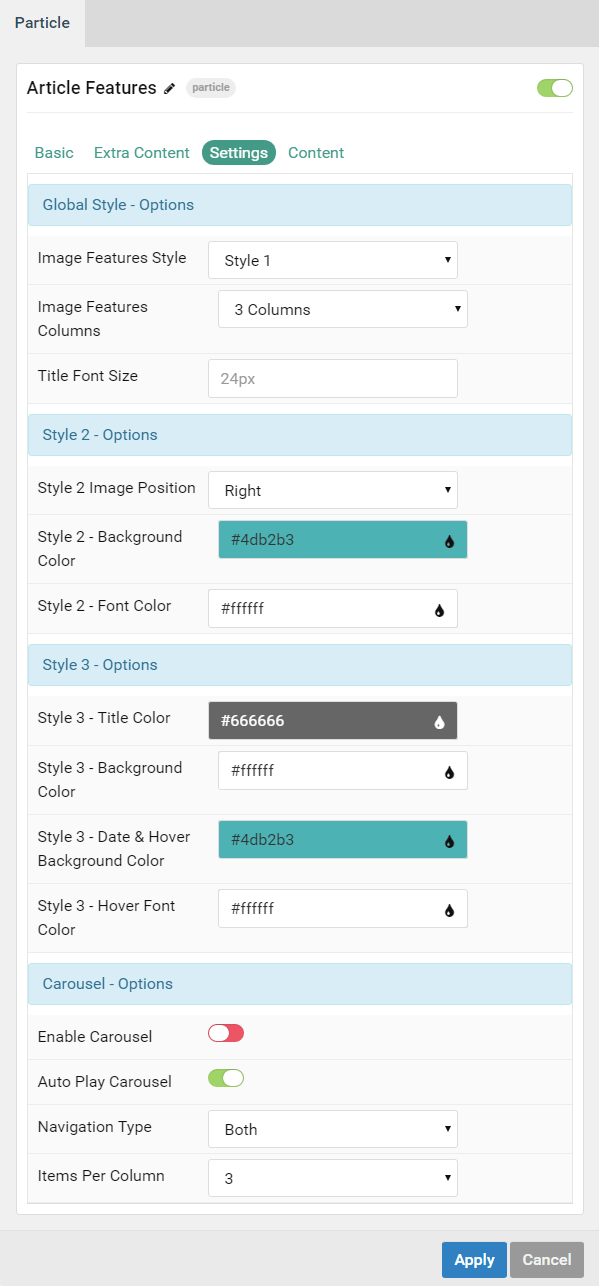Click the Enable Carousel label
This screenshot has width=599, height=1286.
[95, 1037]
